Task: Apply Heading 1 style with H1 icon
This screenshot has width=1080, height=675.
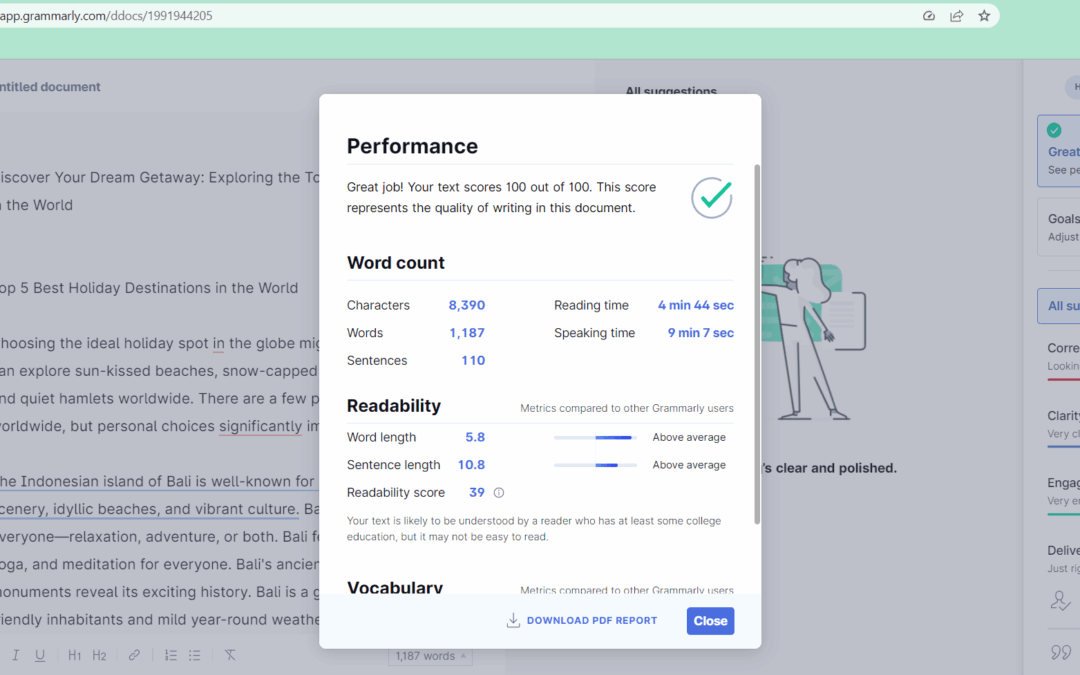Action: tap(75, 656)
